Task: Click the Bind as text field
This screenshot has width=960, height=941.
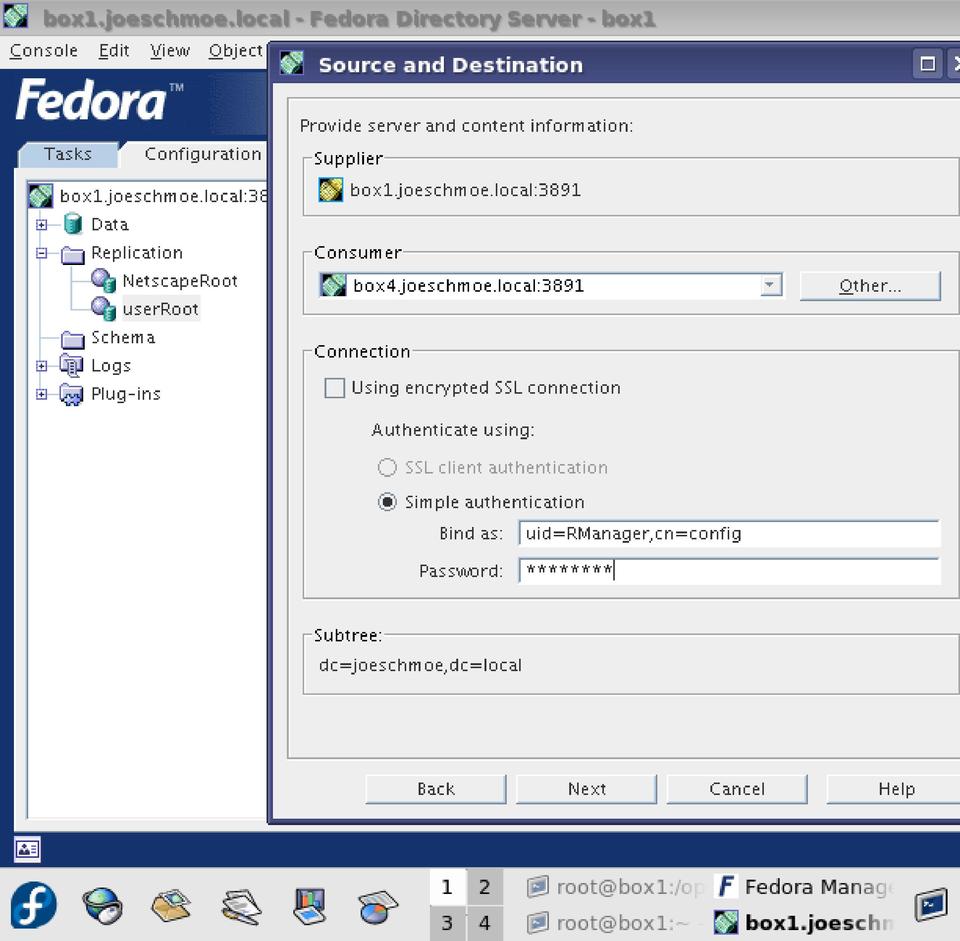Action: [x=728, y=534]
